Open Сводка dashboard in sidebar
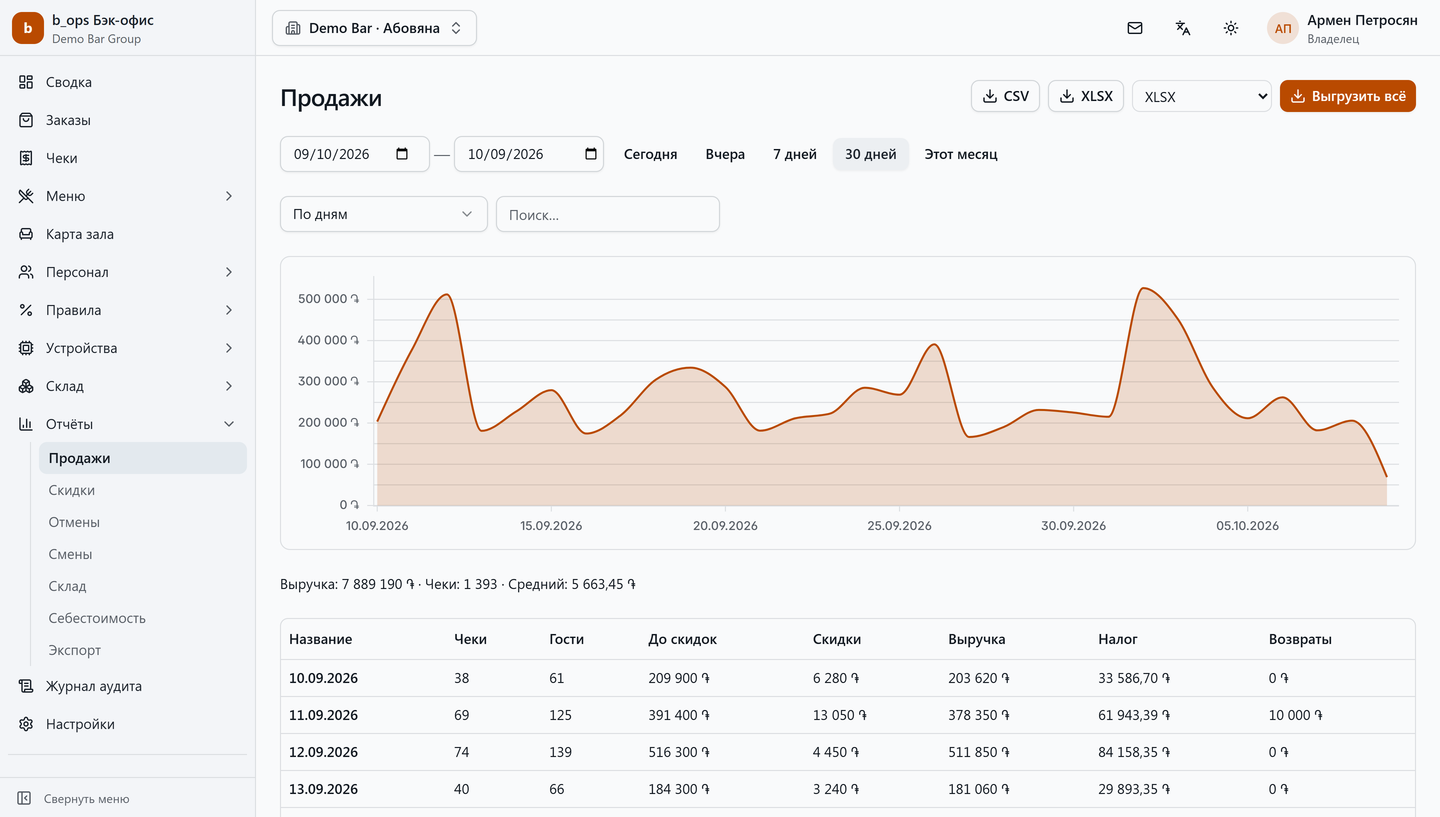This screenshot has width=1440, height=817. (127, 82)
